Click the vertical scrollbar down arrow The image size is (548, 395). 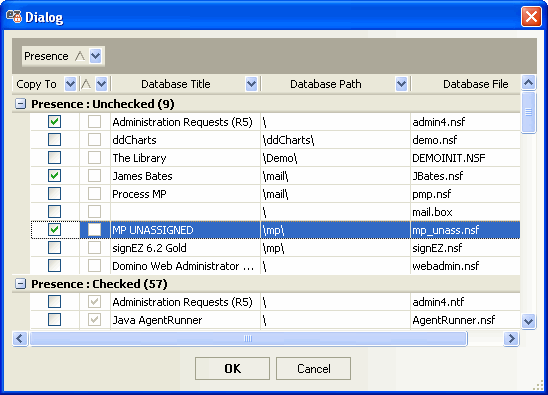(x=528, y=321)
